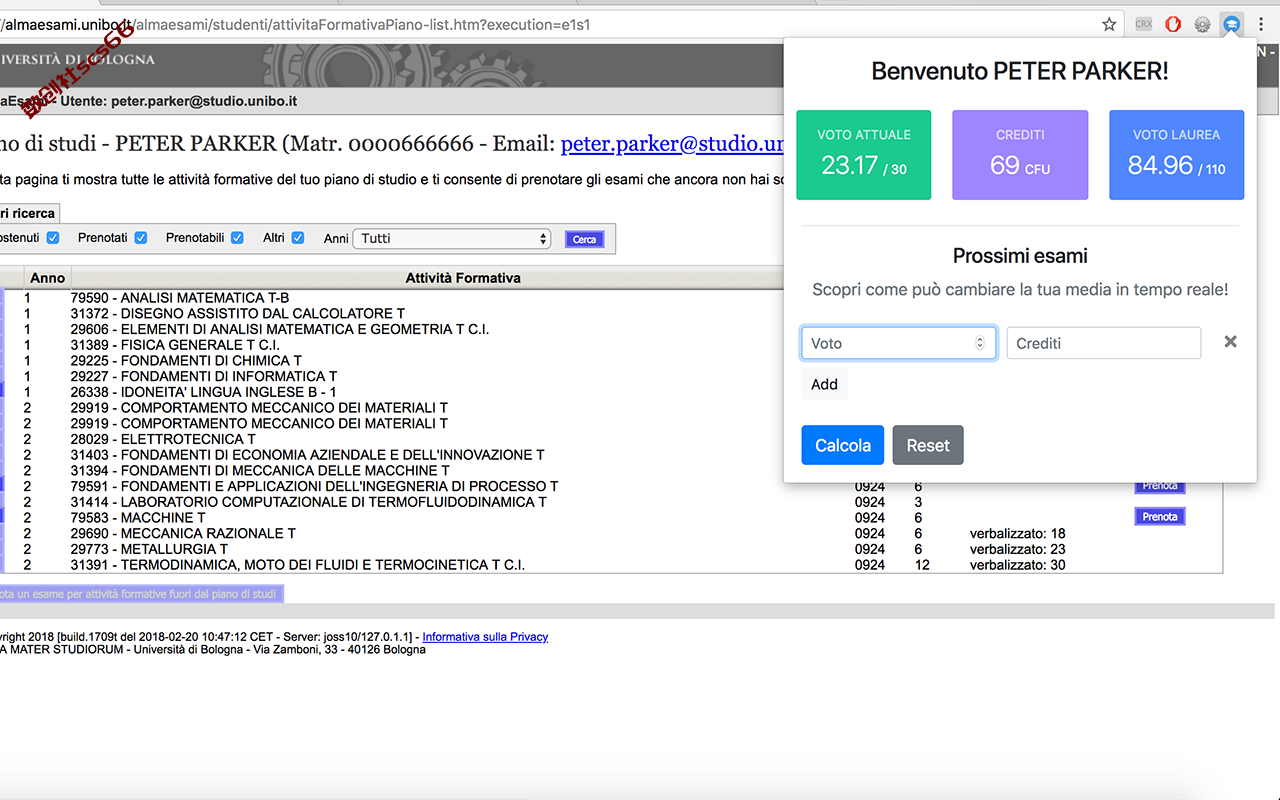Click the Voto input field

click(x=898, y=343)
